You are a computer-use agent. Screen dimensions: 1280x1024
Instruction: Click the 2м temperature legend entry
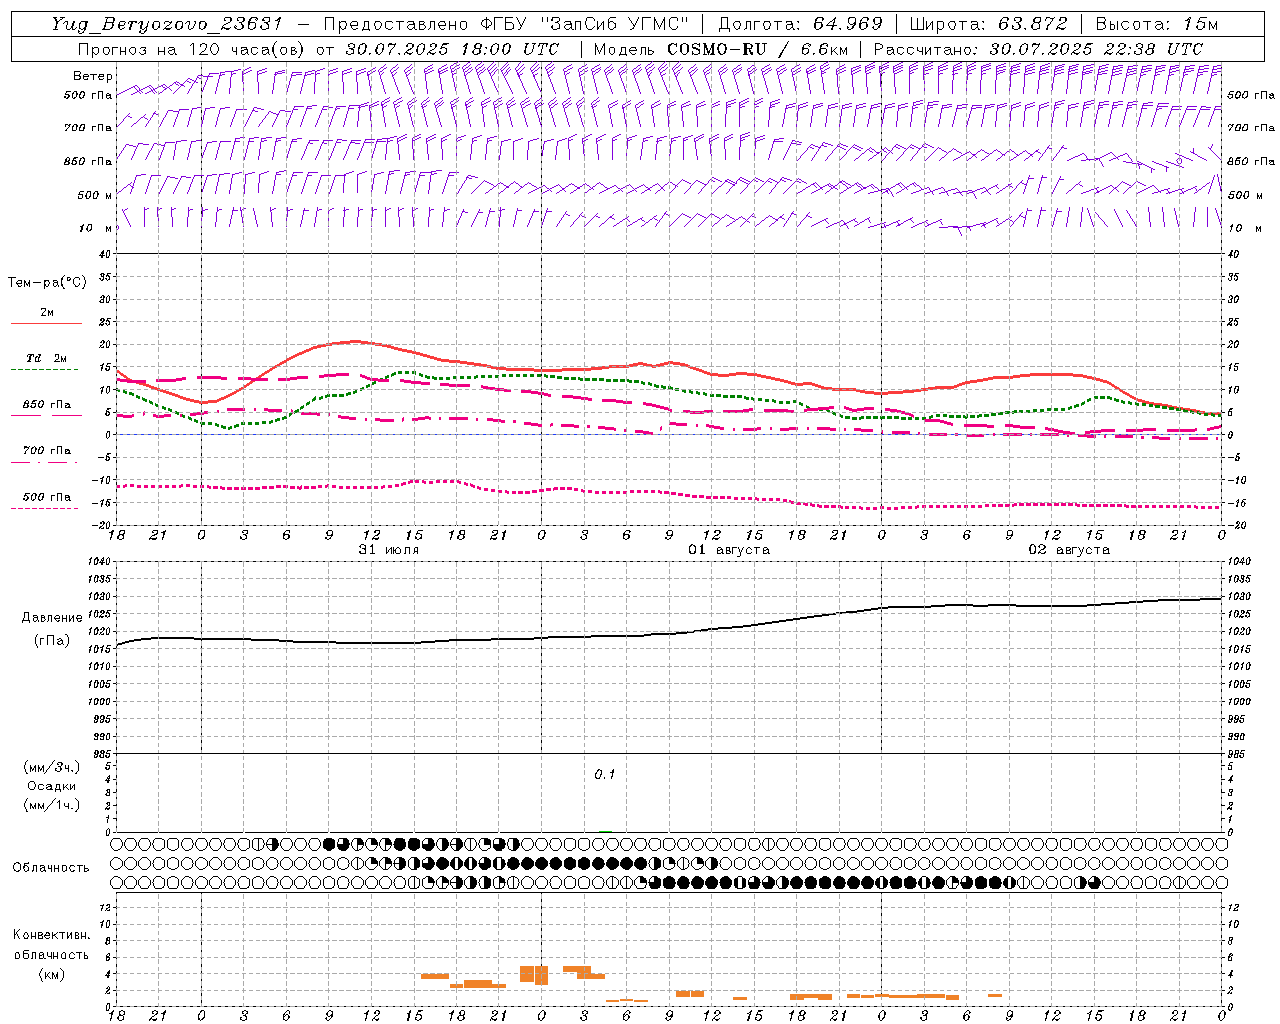(x=46, y=313)
